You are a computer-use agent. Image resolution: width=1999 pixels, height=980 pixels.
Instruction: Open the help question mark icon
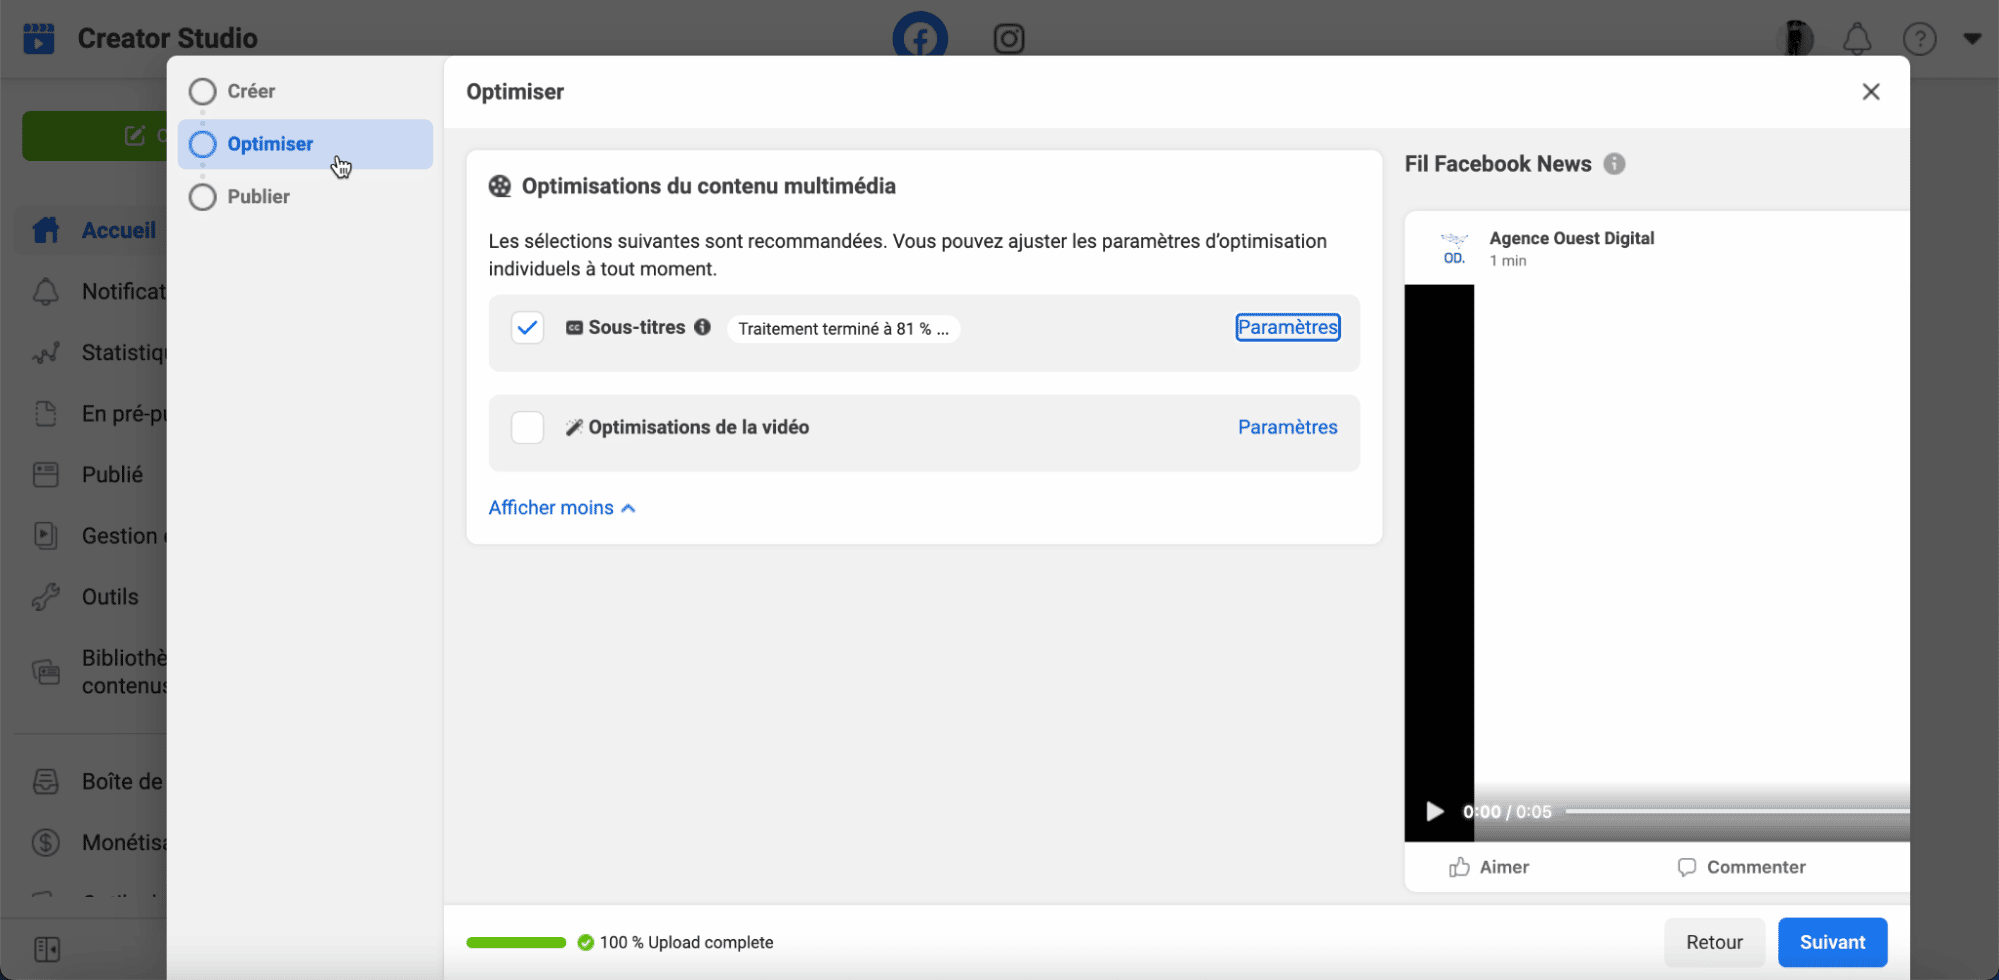[x=1918, y=39]
